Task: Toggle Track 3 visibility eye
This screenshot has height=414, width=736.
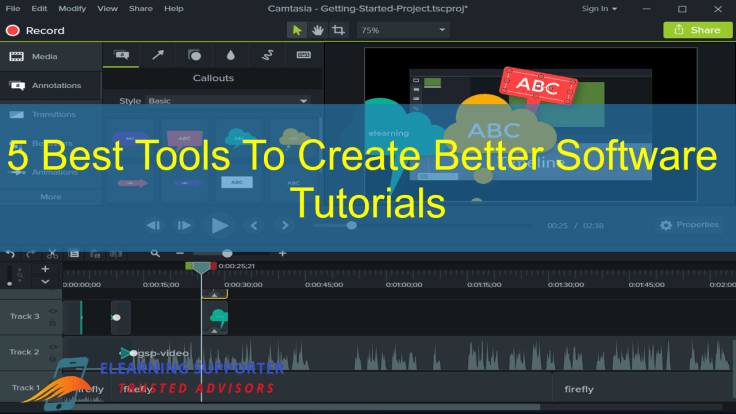Action: (53, 311)
